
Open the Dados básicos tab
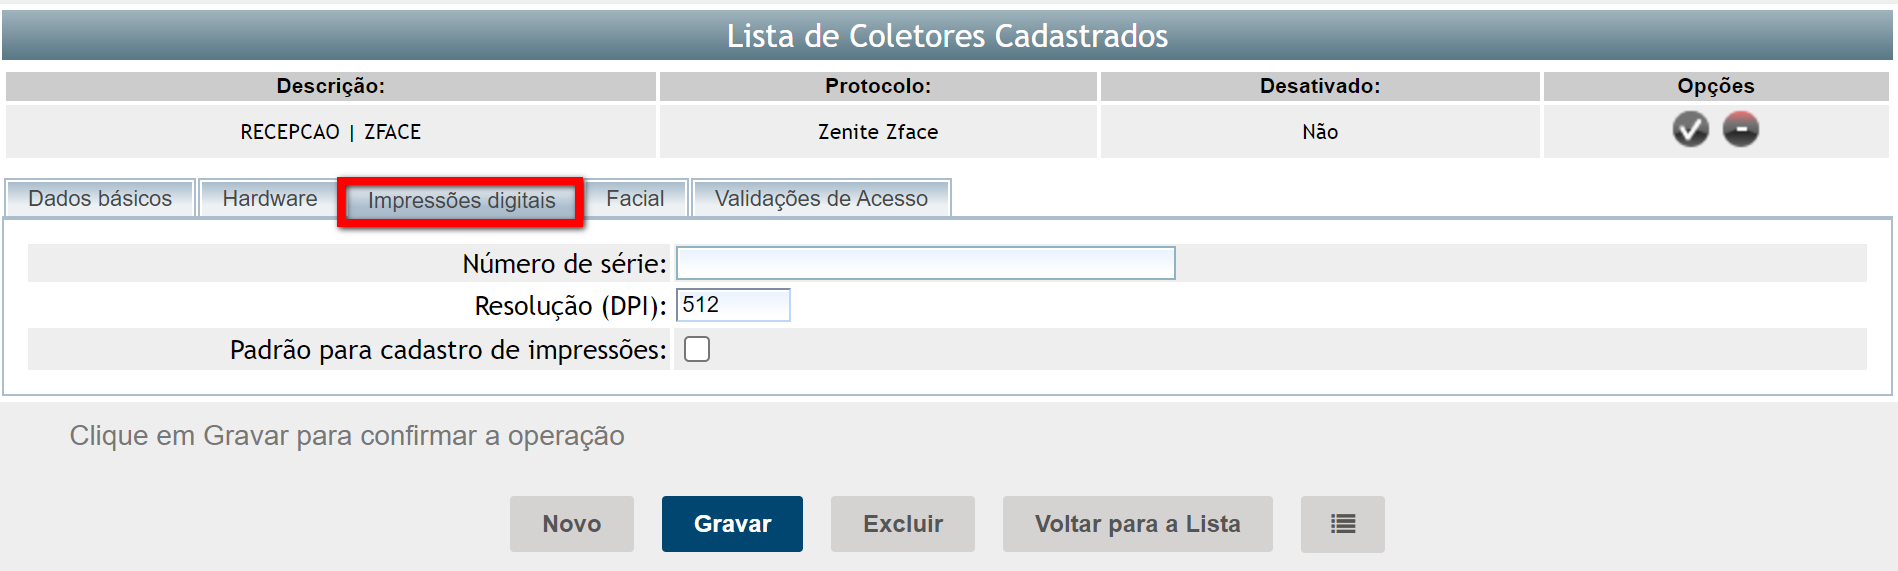[x=100, y=199]
